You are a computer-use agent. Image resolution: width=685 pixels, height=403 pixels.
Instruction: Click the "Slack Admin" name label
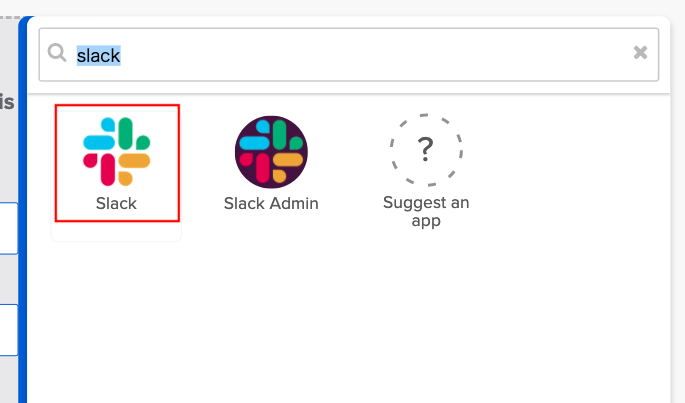coord(271,204)
